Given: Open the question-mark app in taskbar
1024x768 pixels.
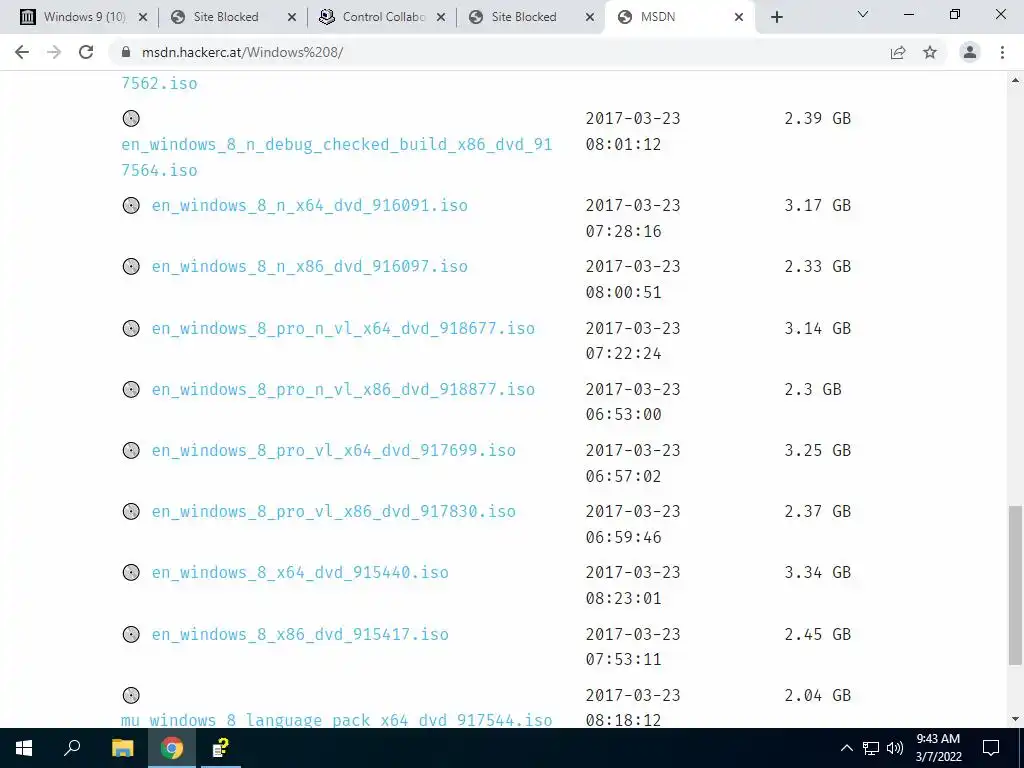Looking at the screenshot, I should coord(221,748).
